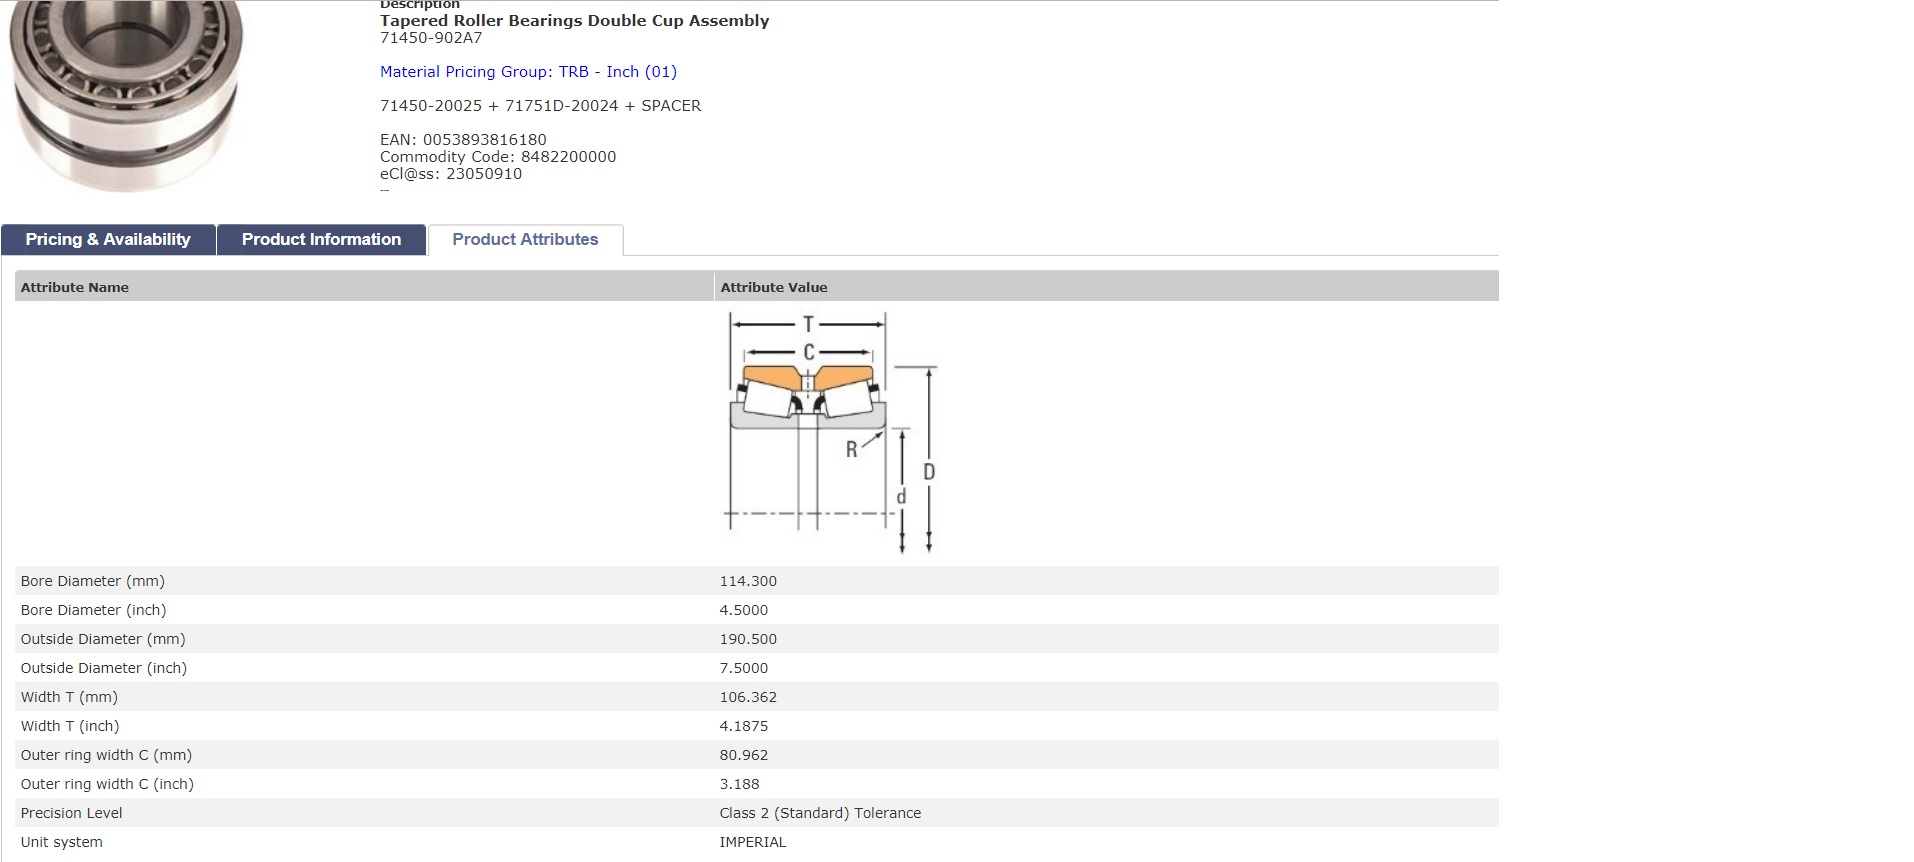1914x862 pixels.
Task: Select the Product Attributes tab
Action: [x=525, y=240]
